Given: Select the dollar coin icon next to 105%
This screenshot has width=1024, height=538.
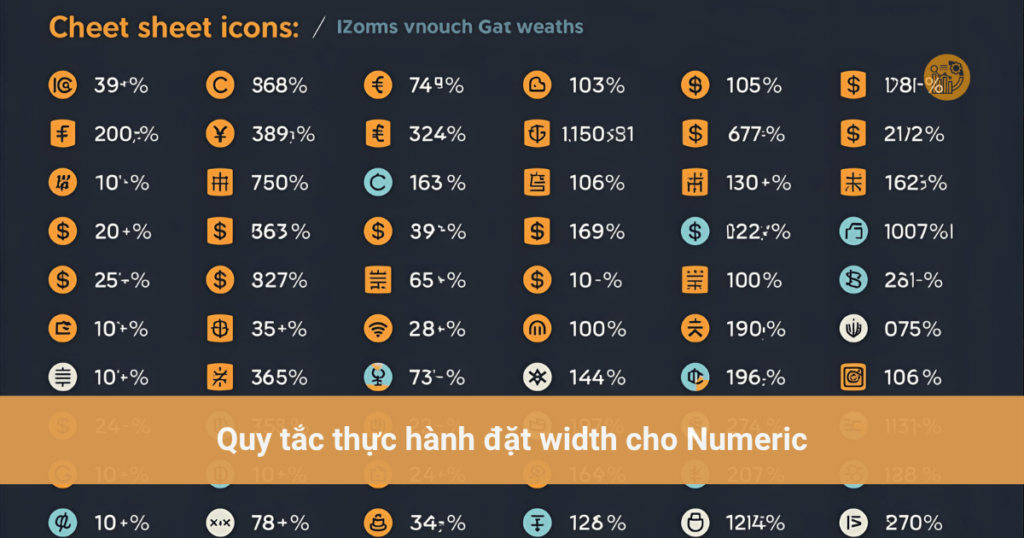Looking at the screenshot, I should 694,86.
